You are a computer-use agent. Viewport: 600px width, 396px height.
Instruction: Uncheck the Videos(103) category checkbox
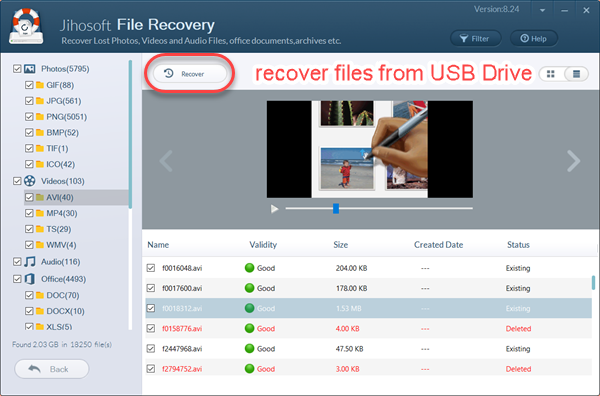point(17,181)
